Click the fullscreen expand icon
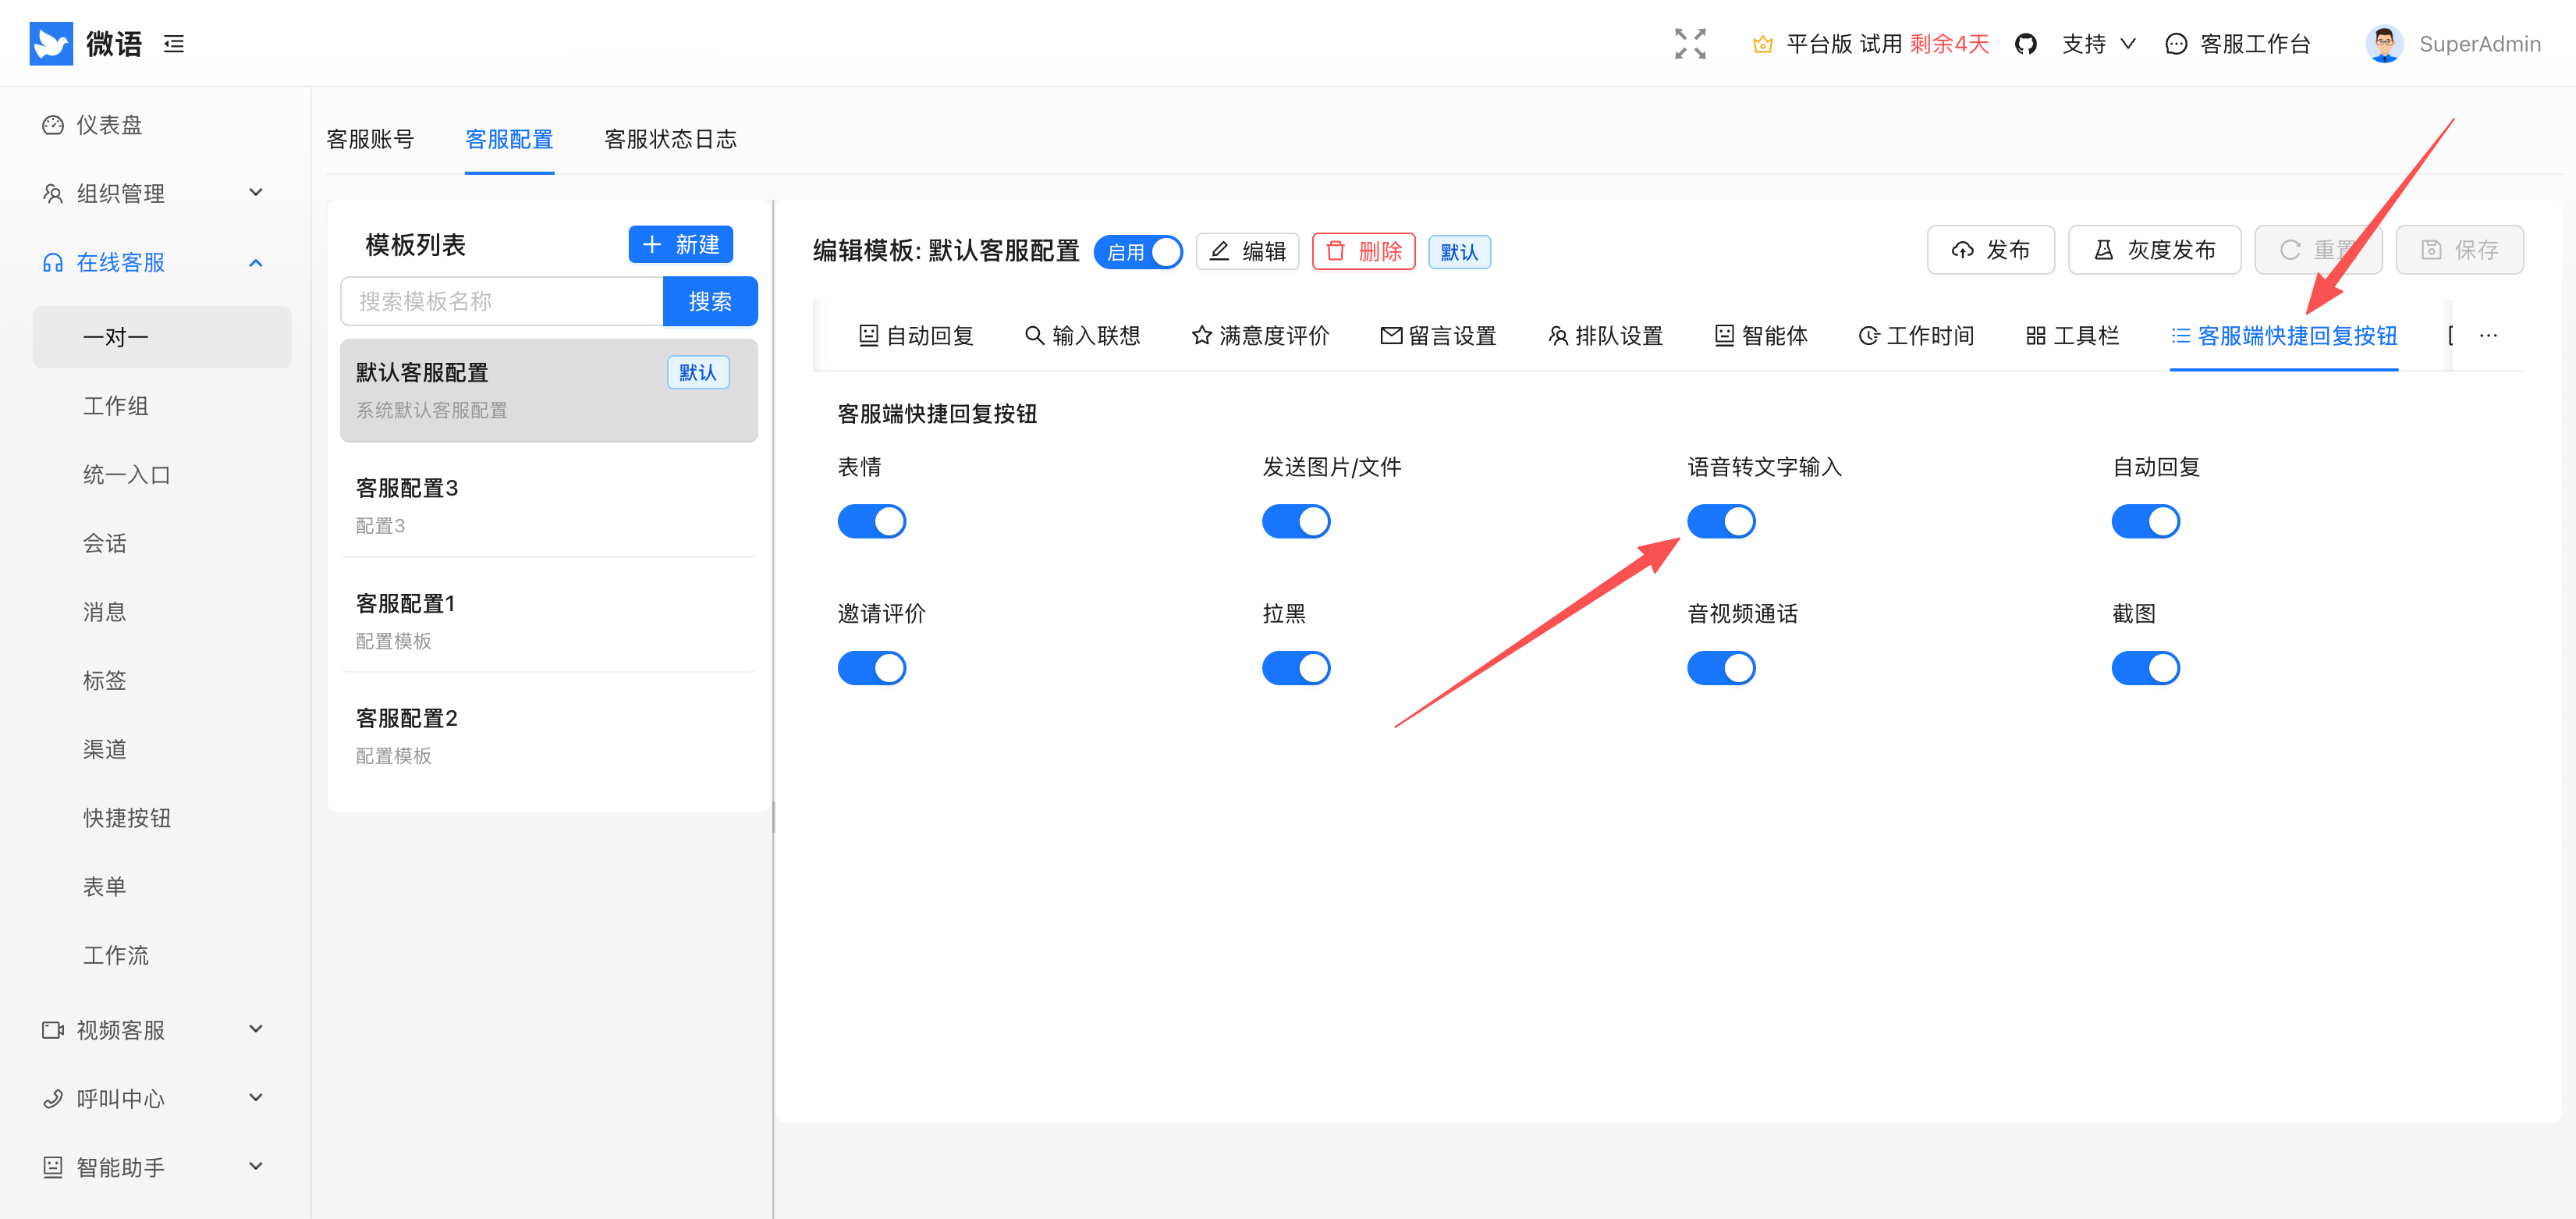 tap(1690, 44)
